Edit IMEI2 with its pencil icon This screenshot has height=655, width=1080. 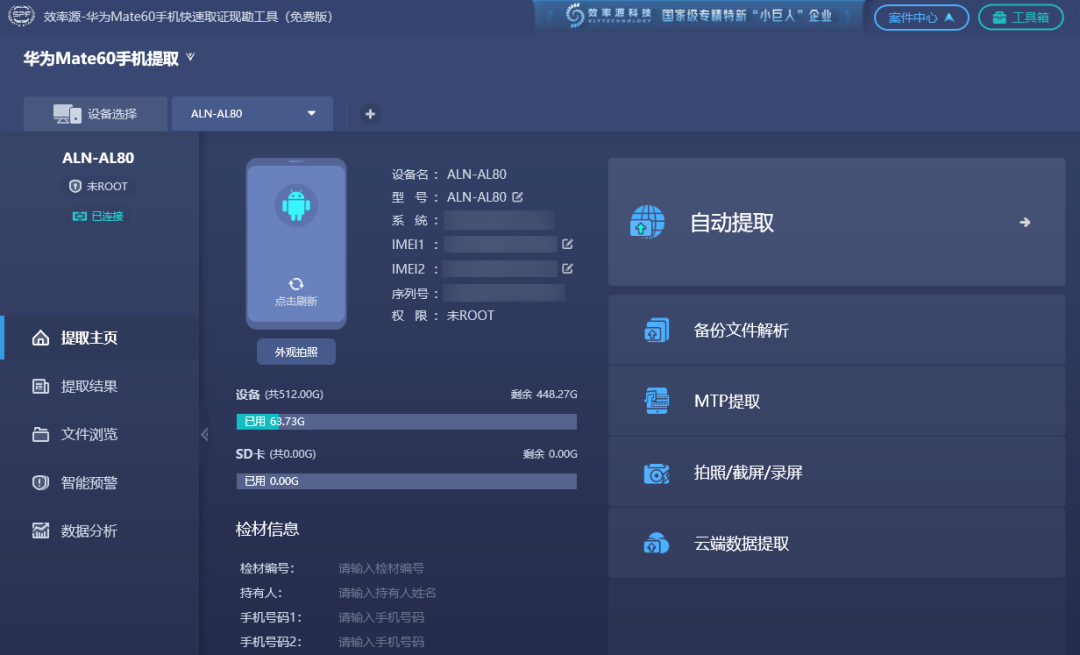tap(568, 269)
